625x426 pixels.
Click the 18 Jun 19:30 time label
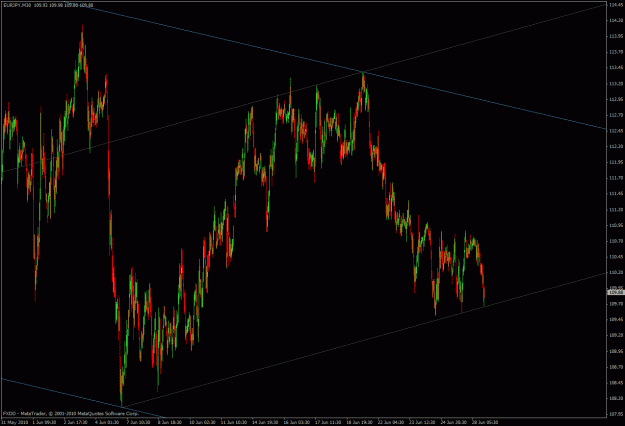(x=360, y=422)
